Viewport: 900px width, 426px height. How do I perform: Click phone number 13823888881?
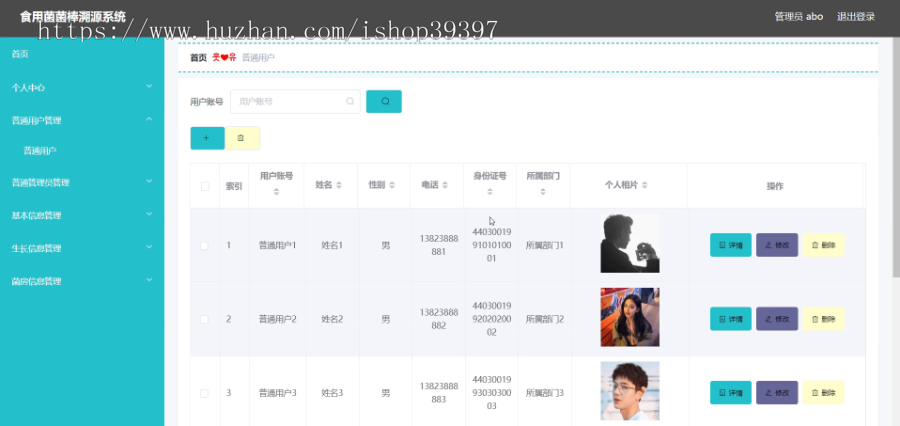[439, 245]
